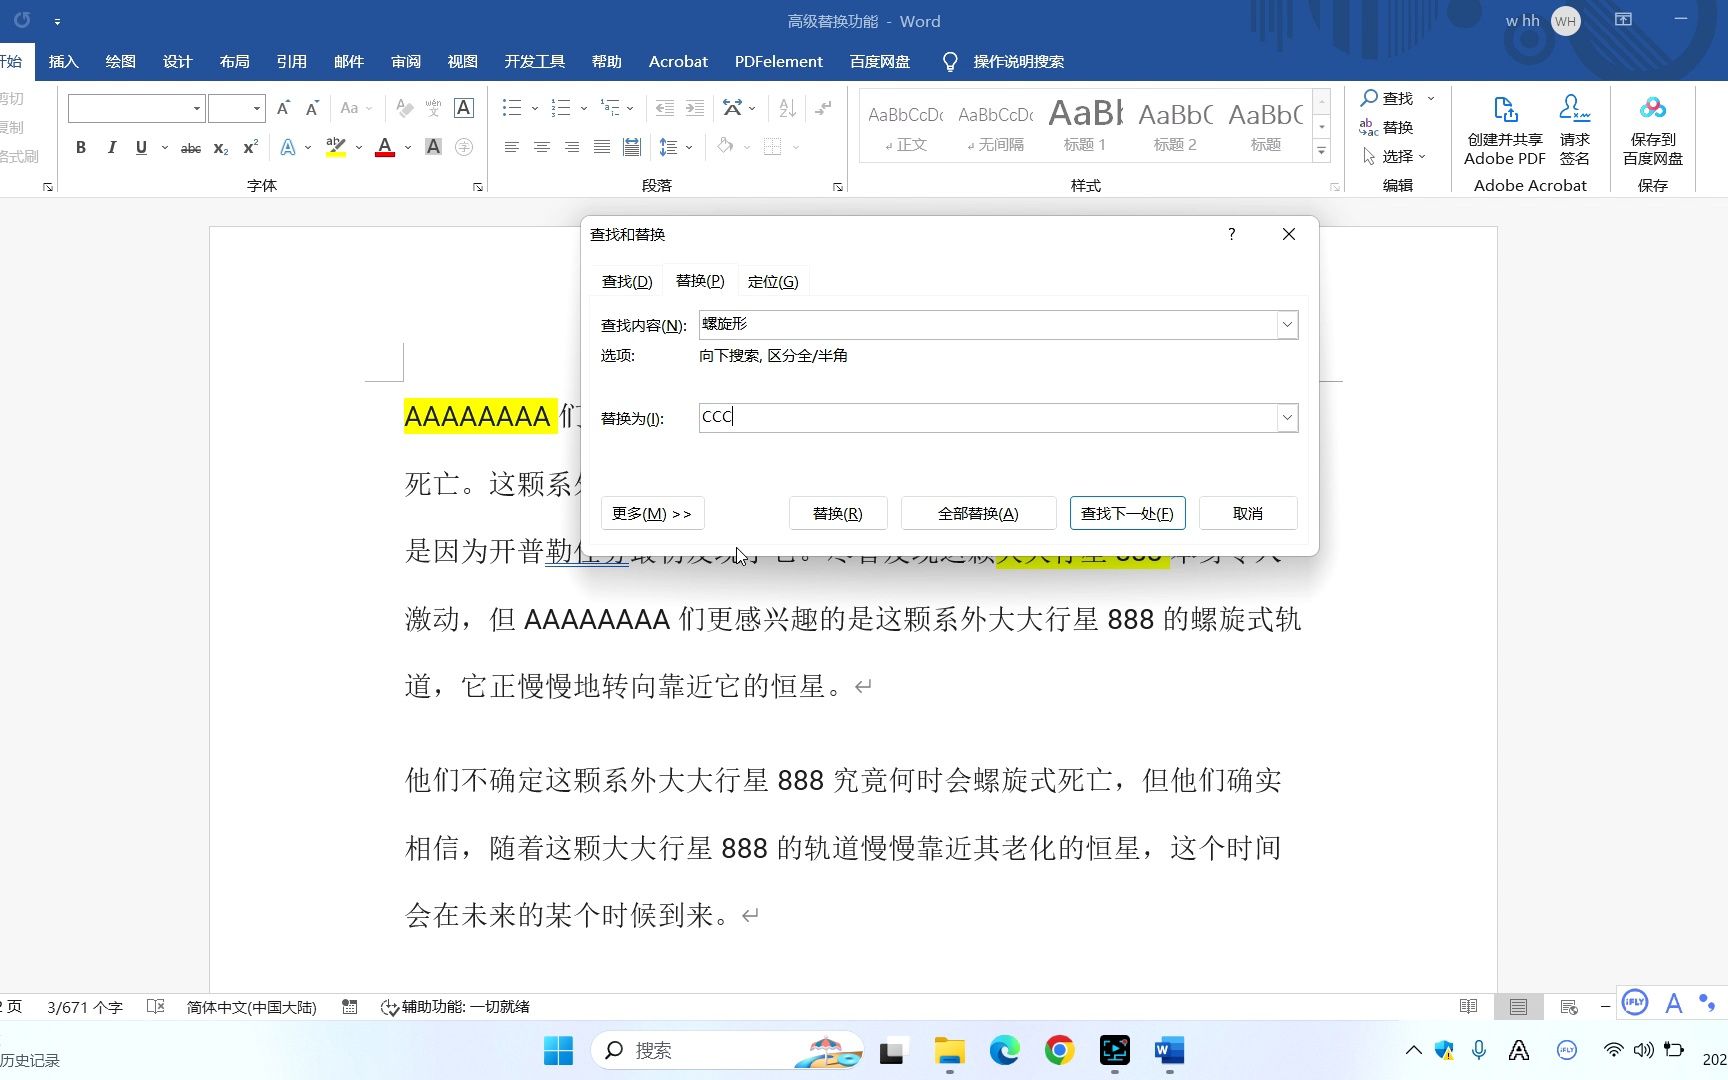Open the change case dropdown
The height and width of the screenshot is (1080, 1728).
[x=355, y=108]
